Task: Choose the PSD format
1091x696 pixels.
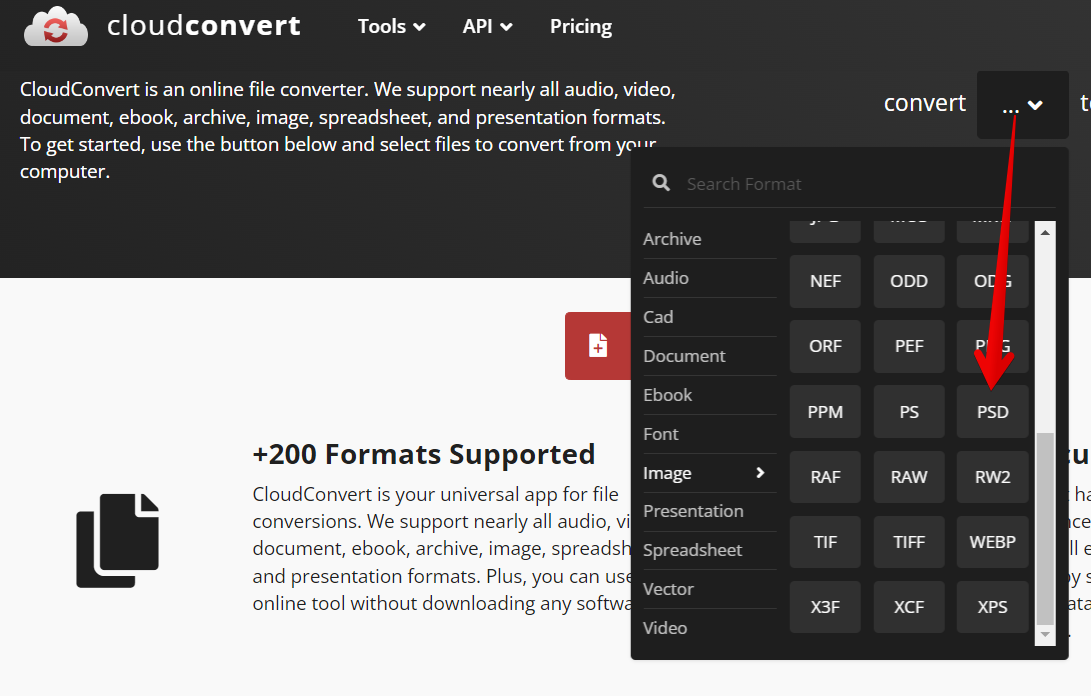Action: point(992,411)
